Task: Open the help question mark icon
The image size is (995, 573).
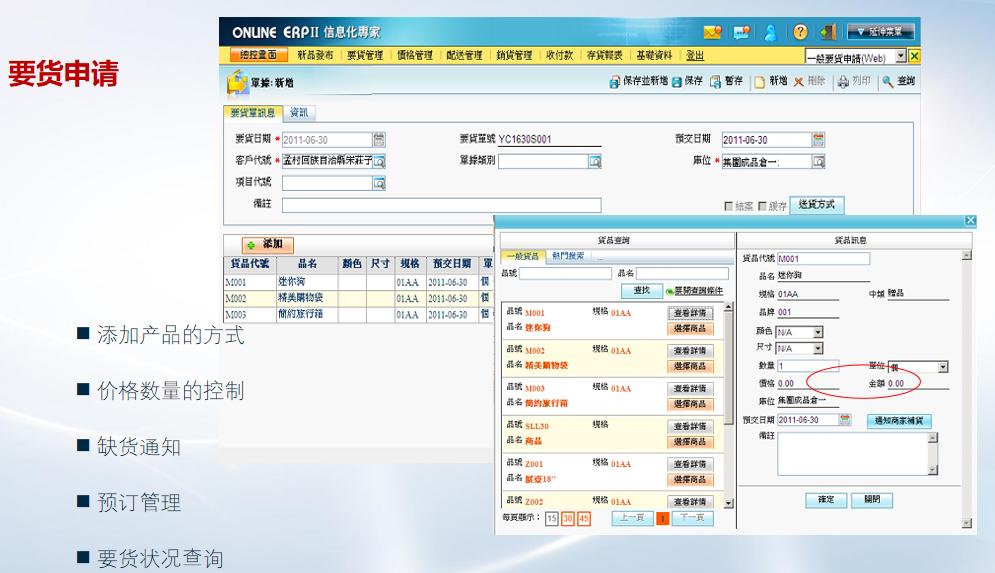Action: (800, 32)
